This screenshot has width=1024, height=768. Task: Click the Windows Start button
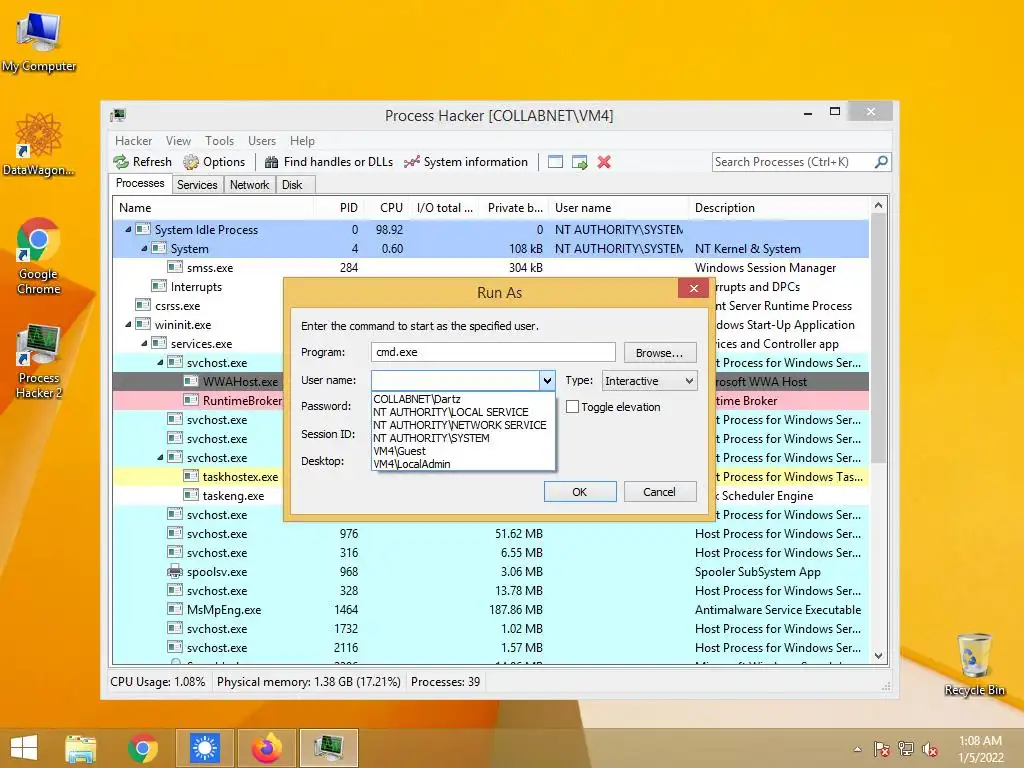[x=24, y=748]
